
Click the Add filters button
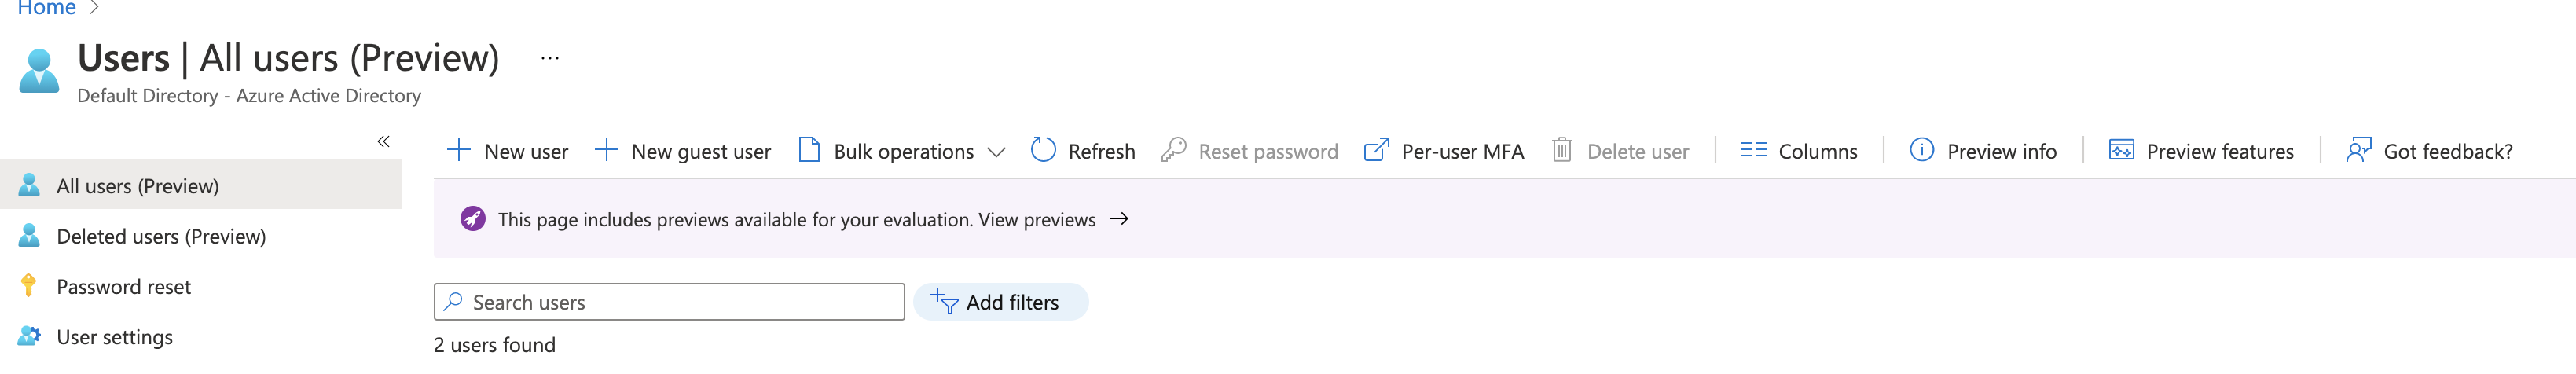pos(1011,302)
